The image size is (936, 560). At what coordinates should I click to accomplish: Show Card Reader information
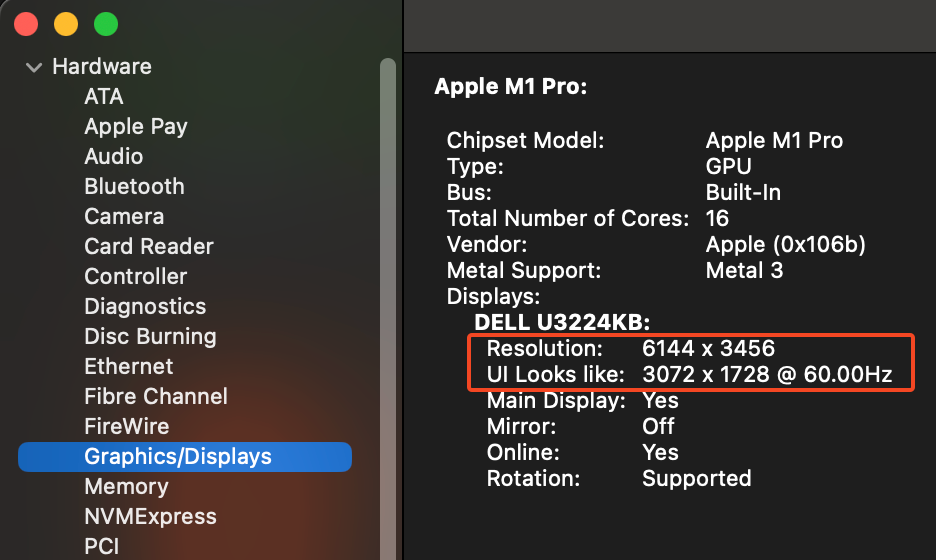(x=149, y=247)
